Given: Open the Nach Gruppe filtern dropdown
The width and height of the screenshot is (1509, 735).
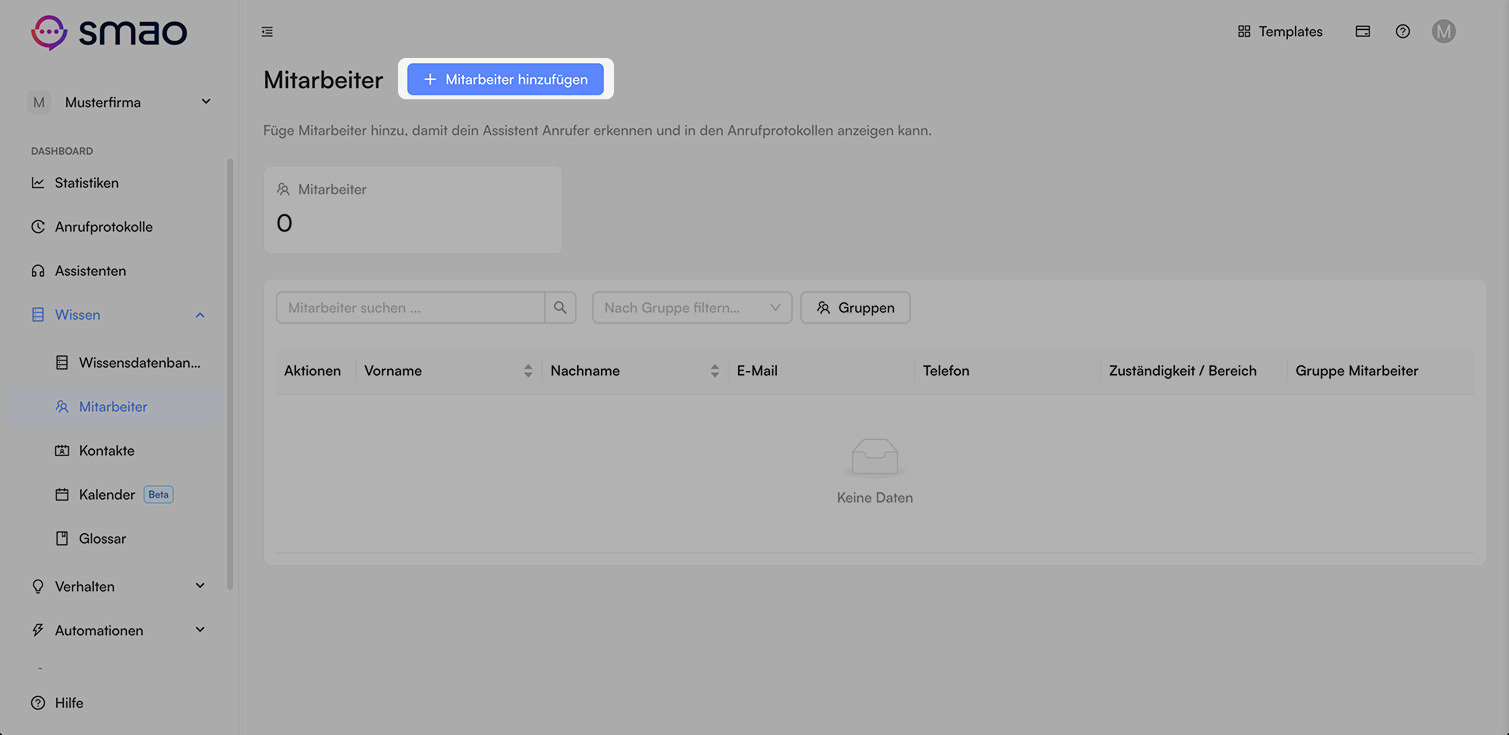Looking at the screenshot, I should [692, 308].
